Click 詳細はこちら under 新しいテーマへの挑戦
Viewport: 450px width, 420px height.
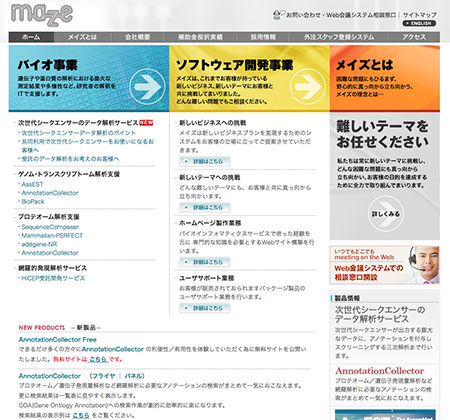[x=205, y=207]
